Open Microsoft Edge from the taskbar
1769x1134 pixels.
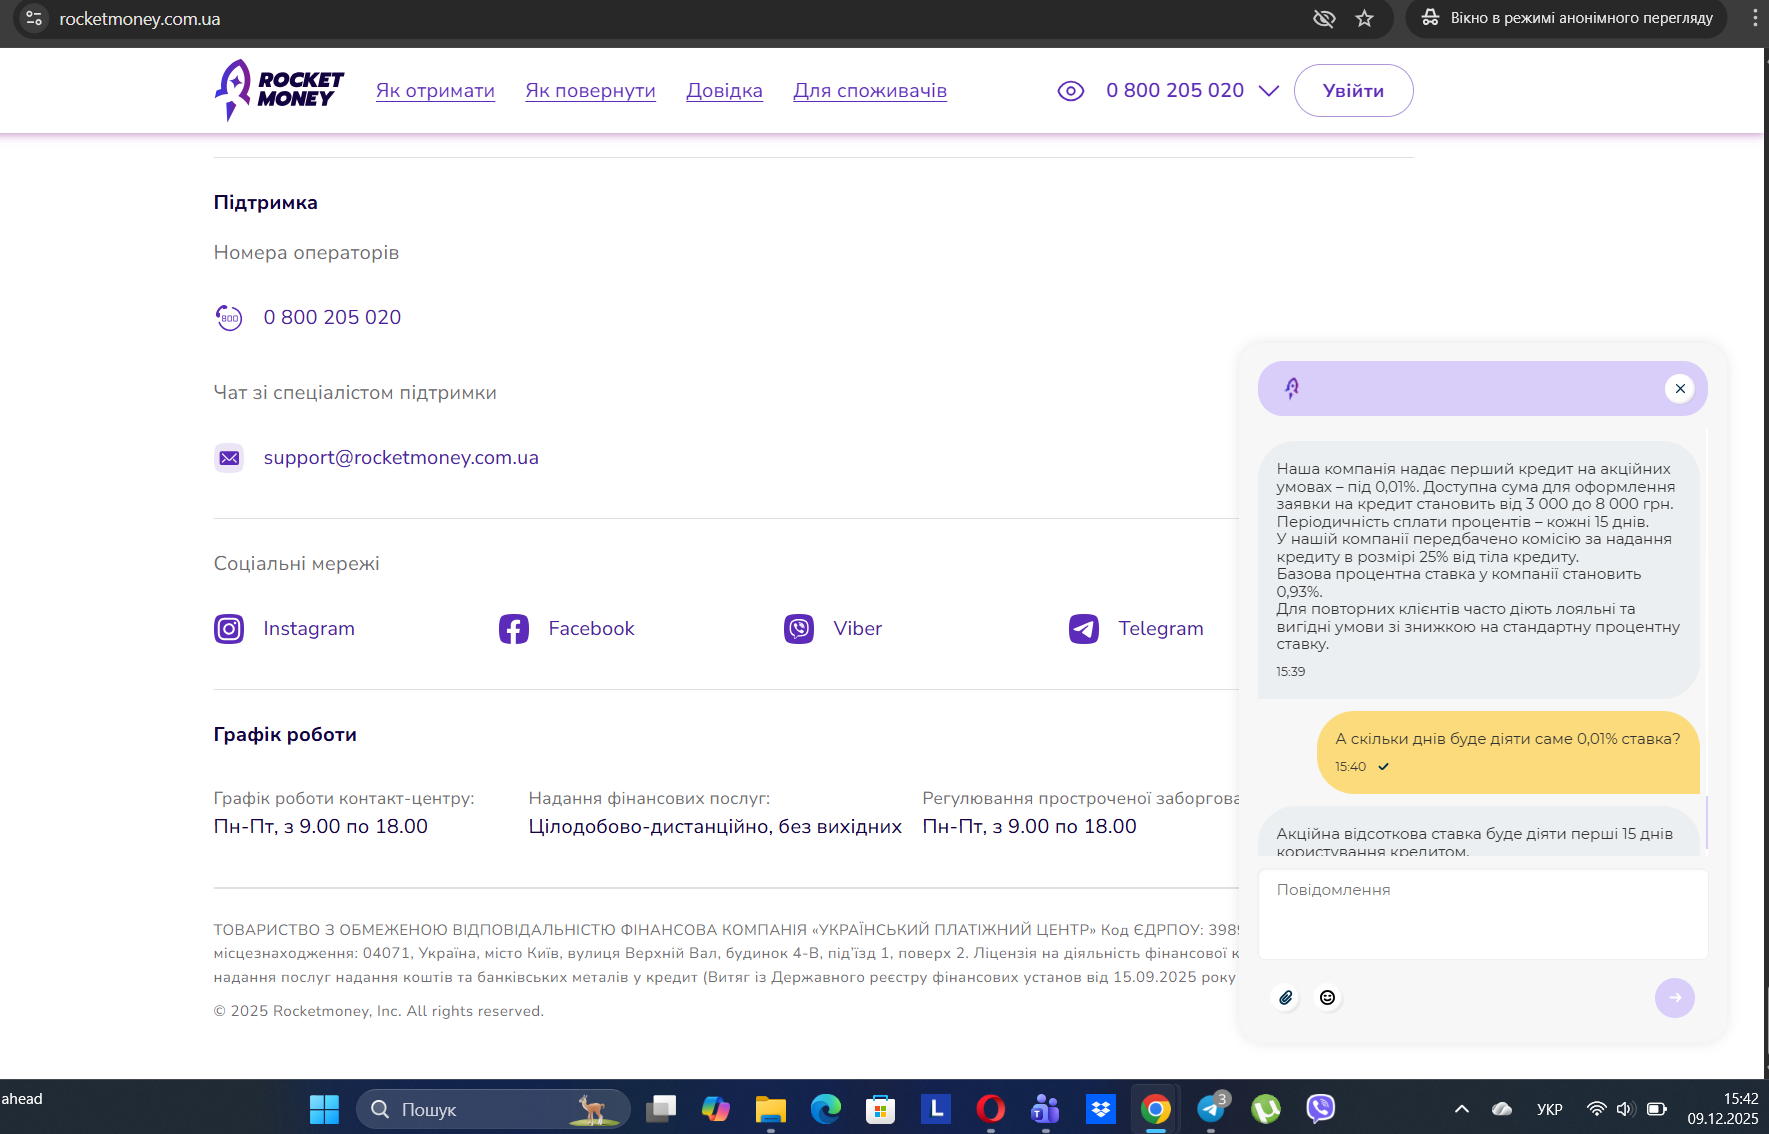coord(826,1109)
